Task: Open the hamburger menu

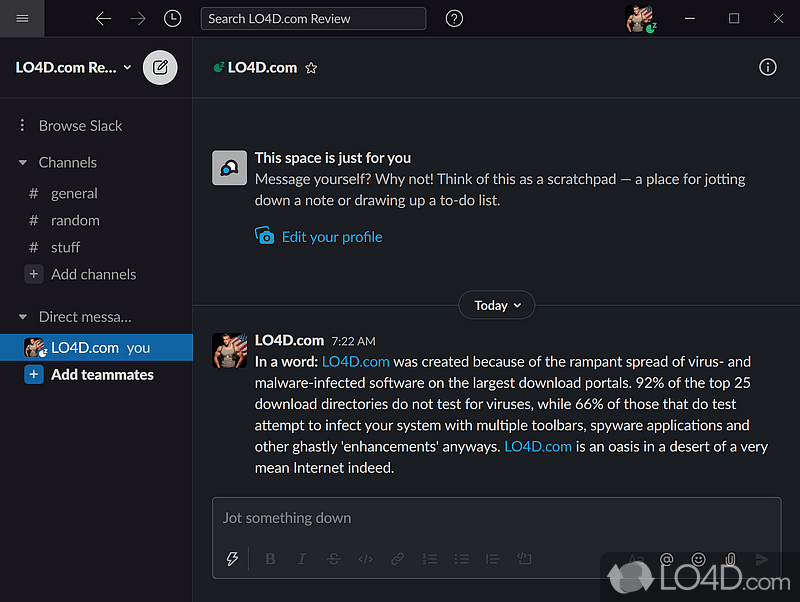Action: point(22,18)
